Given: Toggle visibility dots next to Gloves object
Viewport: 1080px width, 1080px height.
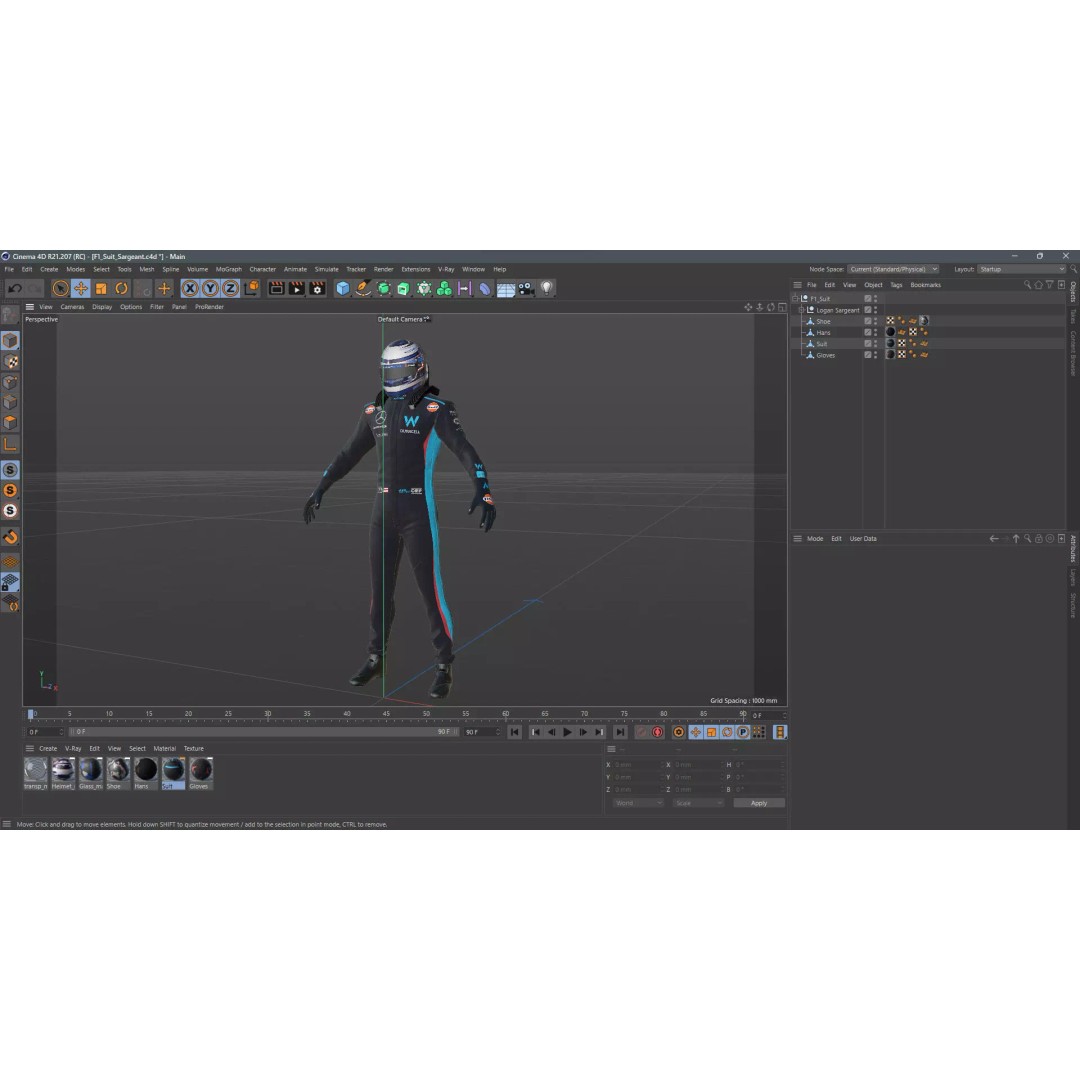Looking at the screenshot, I should point(876,354).
